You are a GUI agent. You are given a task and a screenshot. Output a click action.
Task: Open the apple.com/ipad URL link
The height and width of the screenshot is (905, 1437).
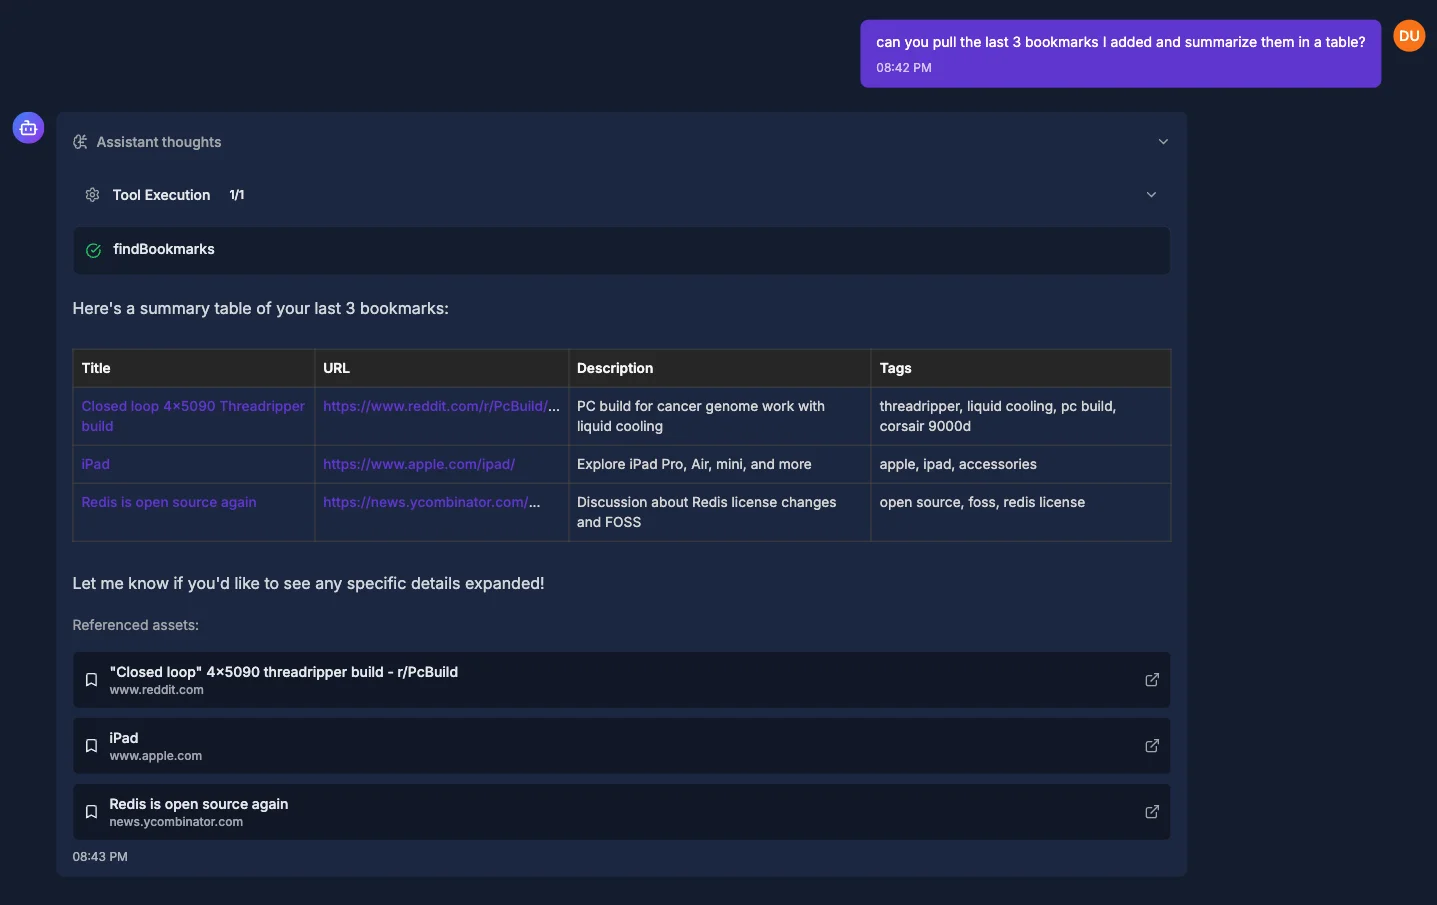pos(419,464)
